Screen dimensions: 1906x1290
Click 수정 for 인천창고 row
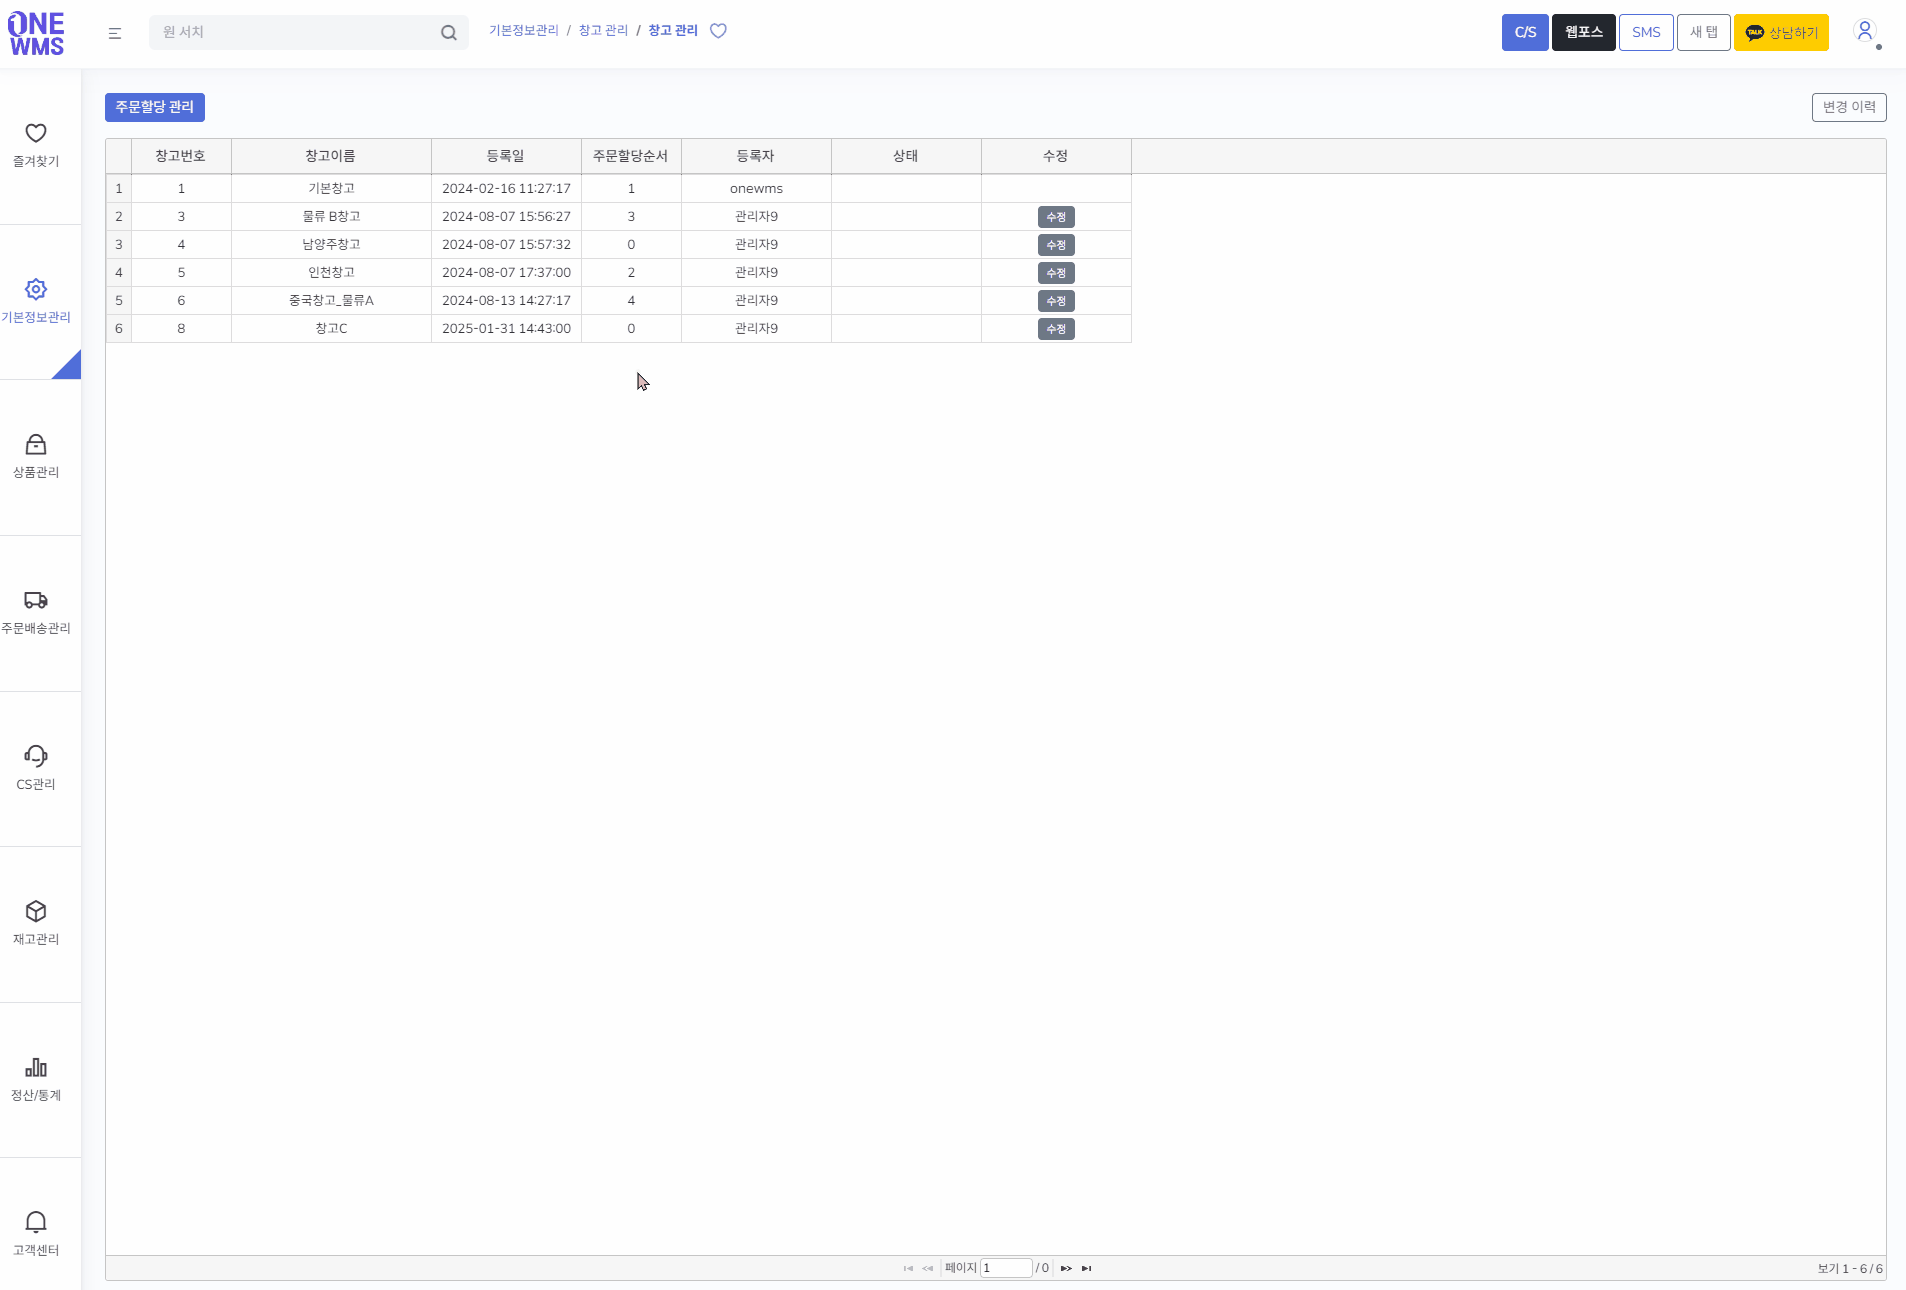point(1056,273)
